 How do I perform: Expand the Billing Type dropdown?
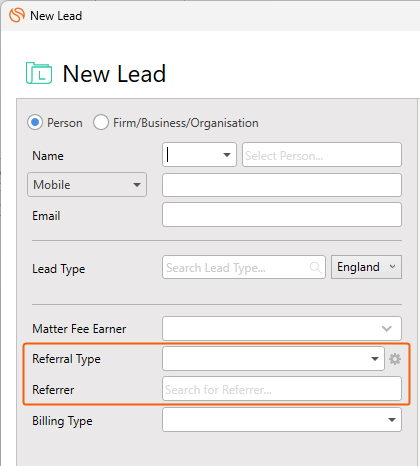[x=282, y=420]
